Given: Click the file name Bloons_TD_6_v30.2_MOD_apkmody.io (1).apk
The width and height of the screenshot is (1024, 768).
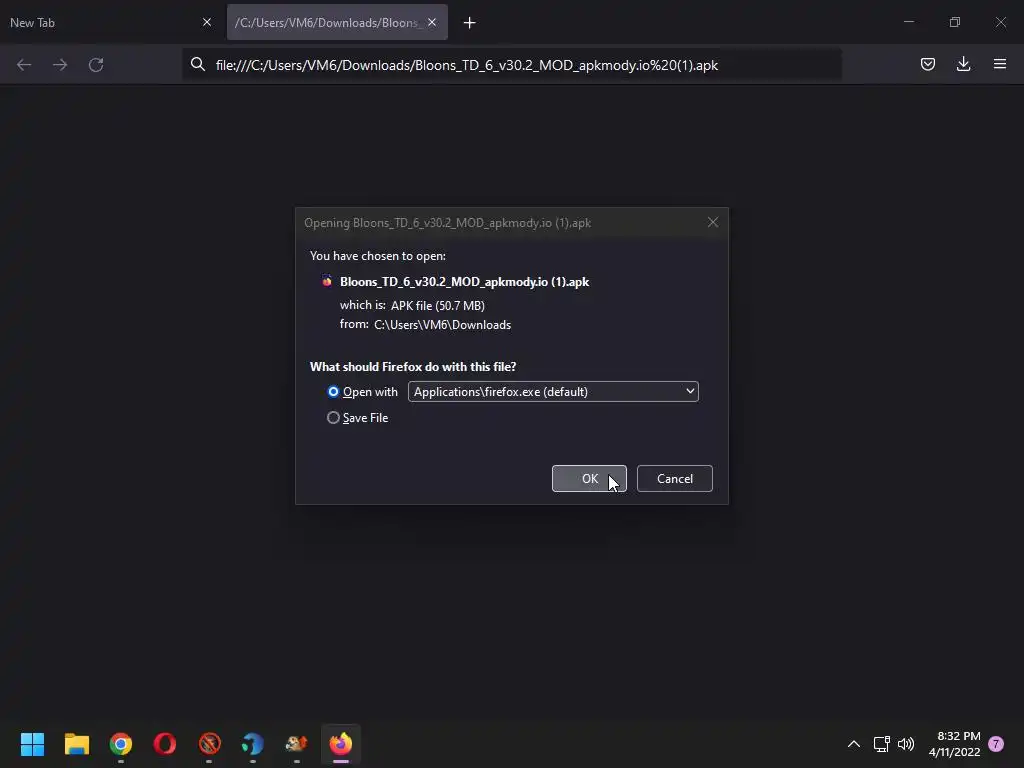Looking at the screenshot, I should pyautogui.click(x=464, y=282).
